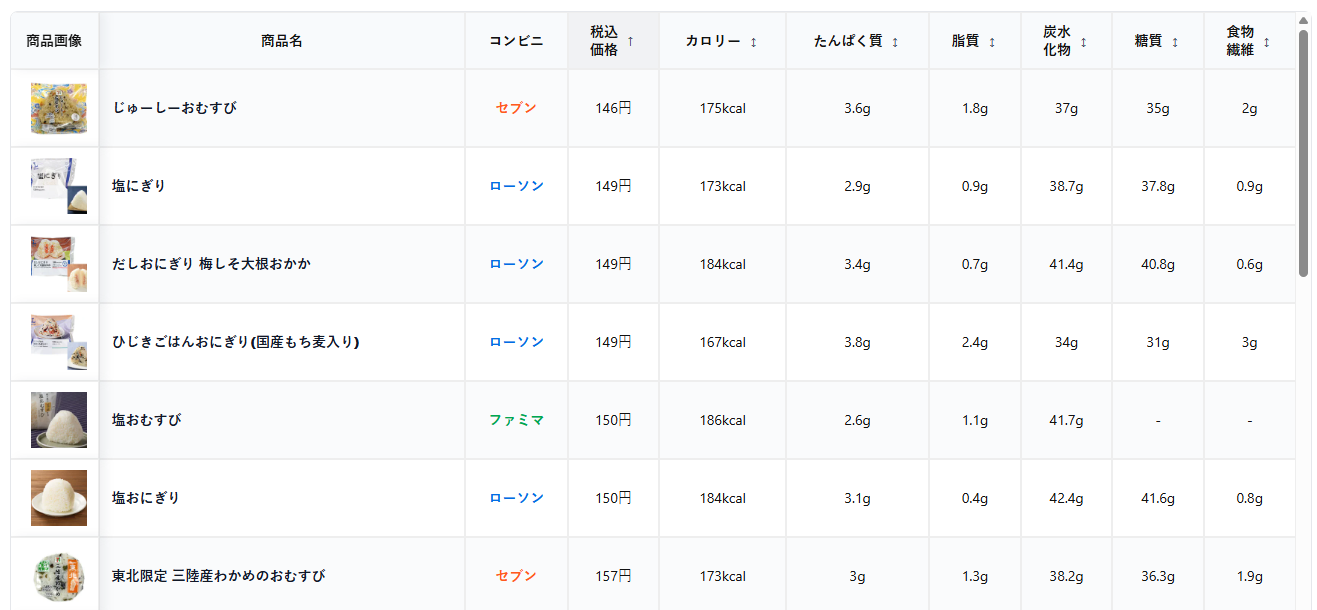This screenshot has height=610, width=1317.
Task: Click 186kcal calorie cell
Action: pyautogui.click(x=722, y=420)
